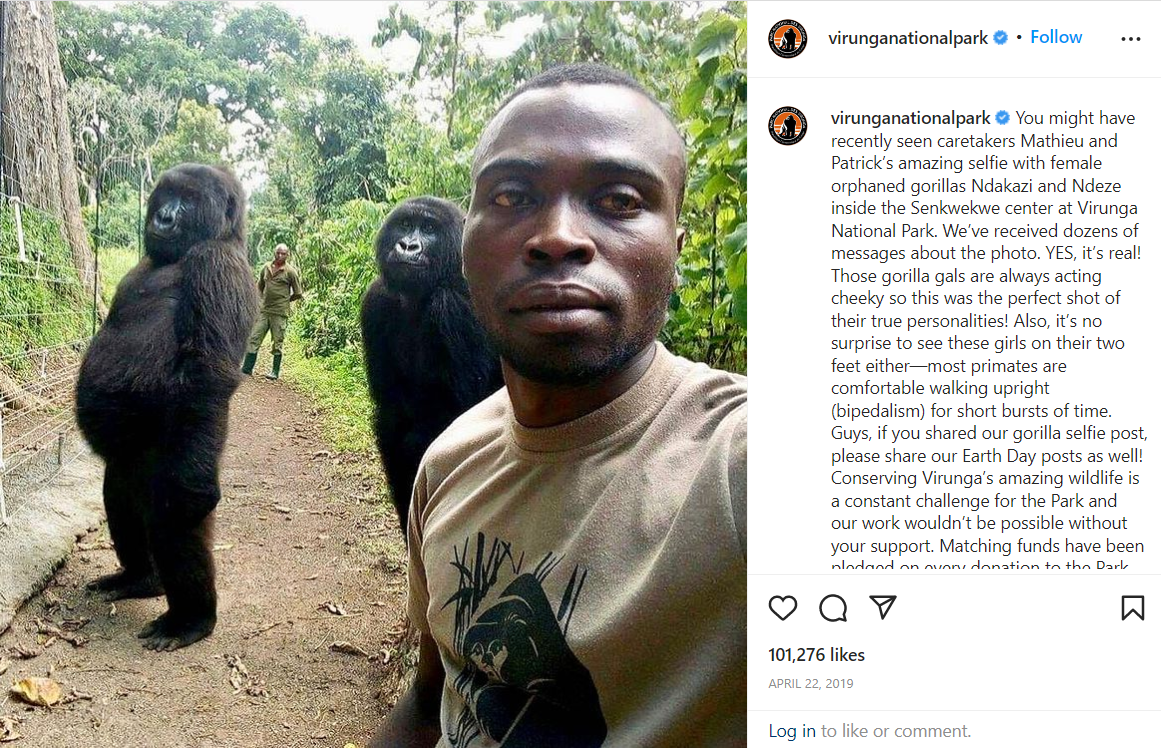Share the post via paper plane icon
The height and width of the screenshot is (748, 1161).
coord(883,607)
